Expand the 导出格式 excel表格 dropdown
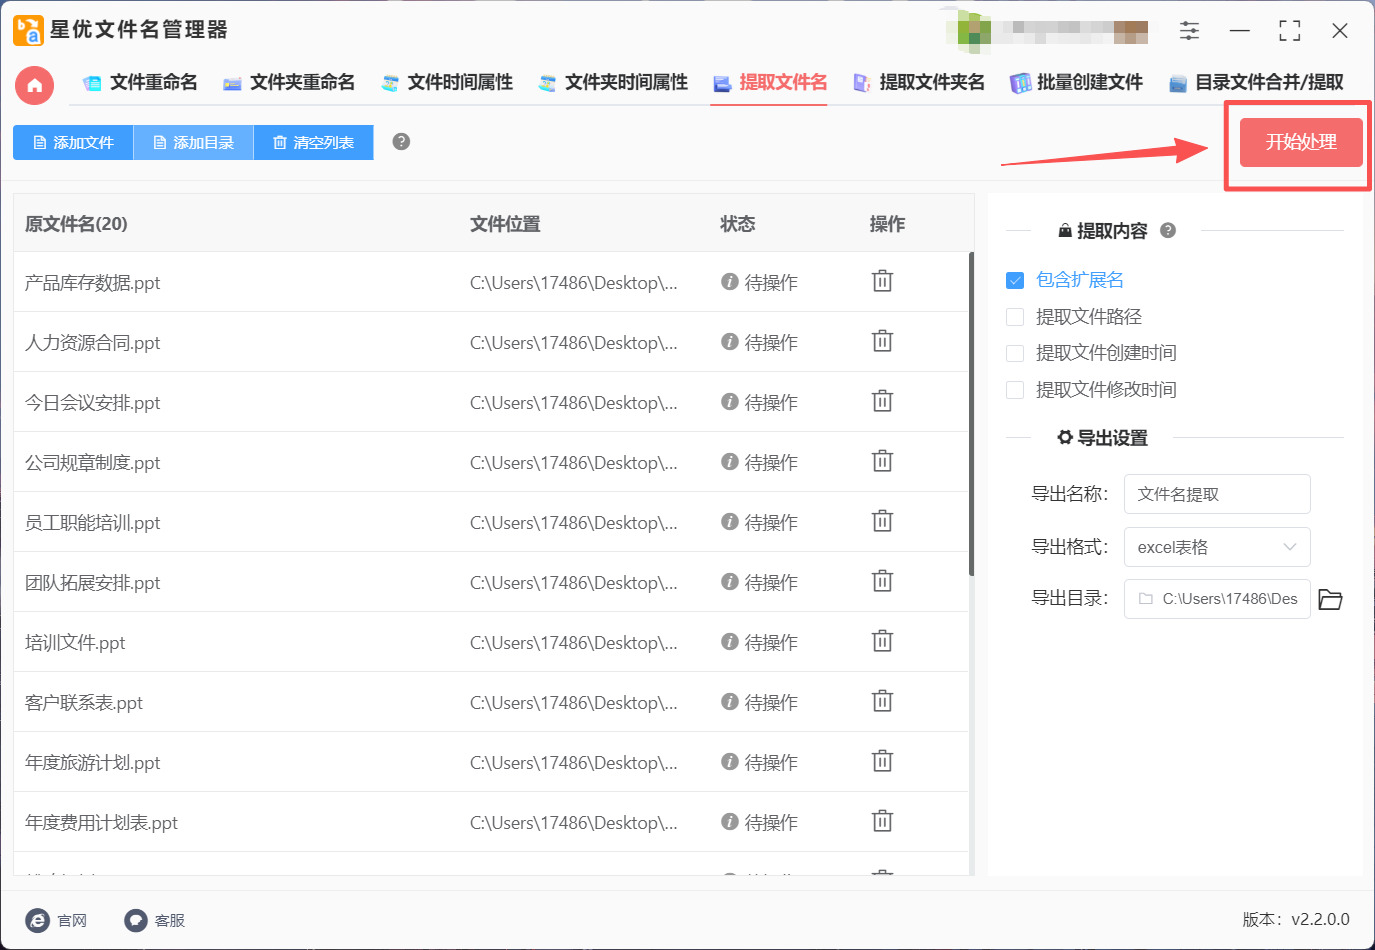Image resolution: width=1375 pixels, height=950 pixels. click(1217, 547)
